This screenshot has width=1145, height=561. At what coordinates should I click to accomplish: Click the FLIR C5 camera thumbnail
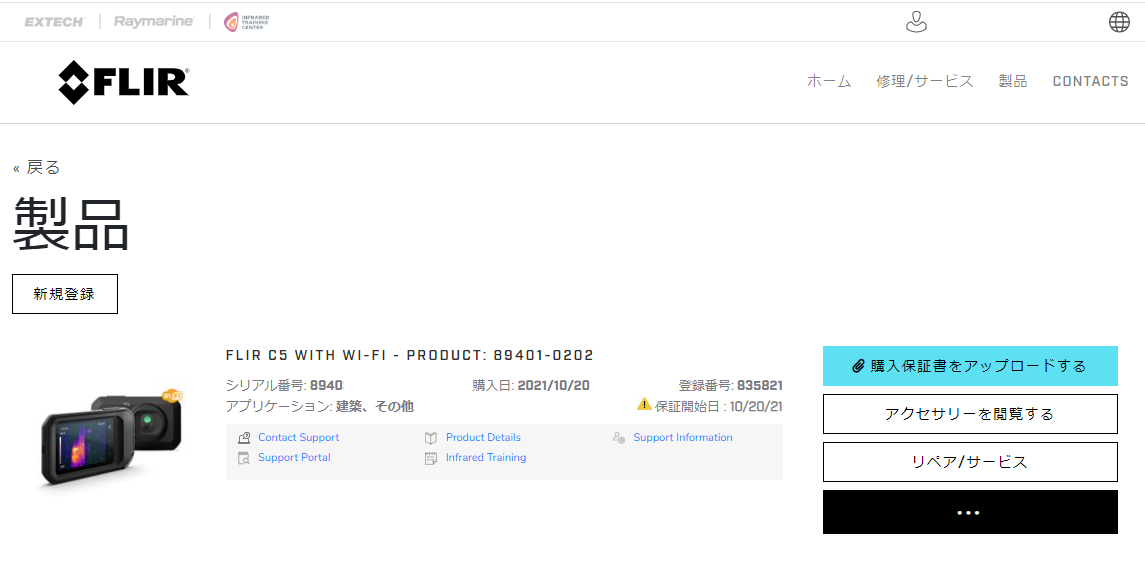tap(112, 435)
